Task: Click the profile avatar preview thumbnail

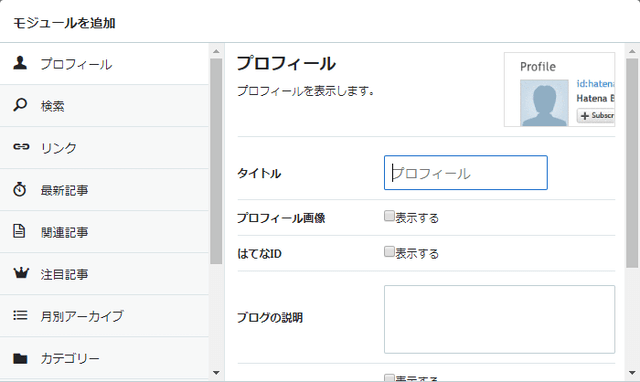Action: (x=544, y=102)
